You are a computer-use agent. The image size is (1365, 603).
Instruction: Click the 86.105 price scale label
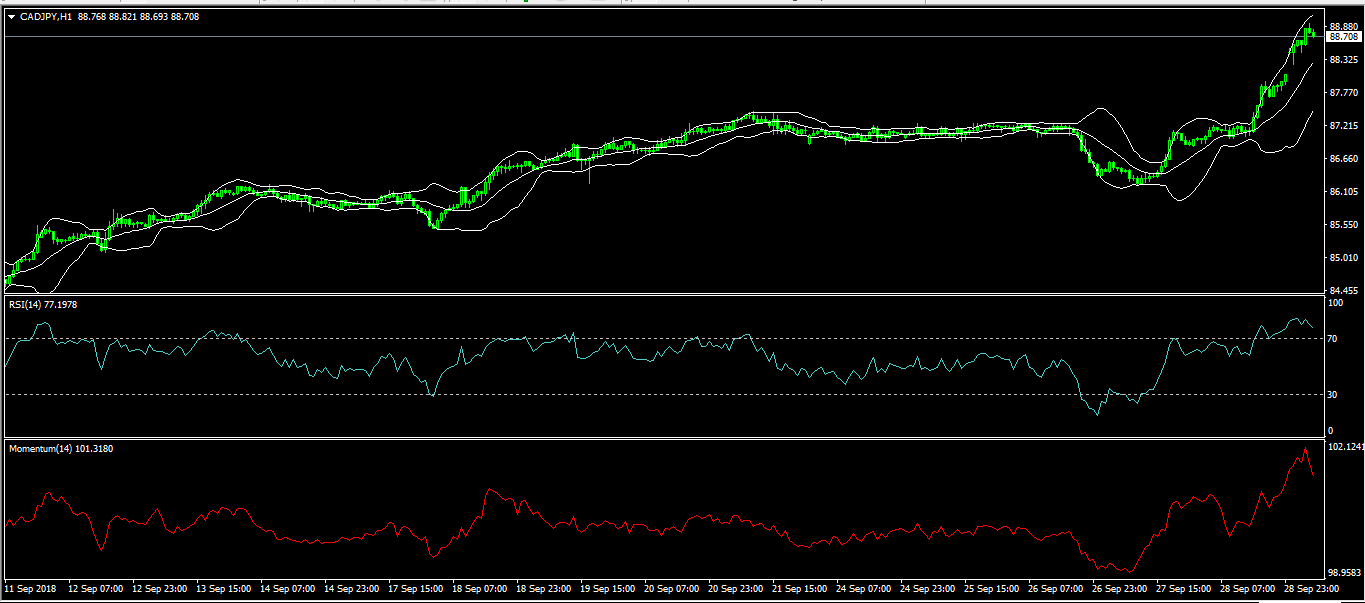coord(1342,192)
